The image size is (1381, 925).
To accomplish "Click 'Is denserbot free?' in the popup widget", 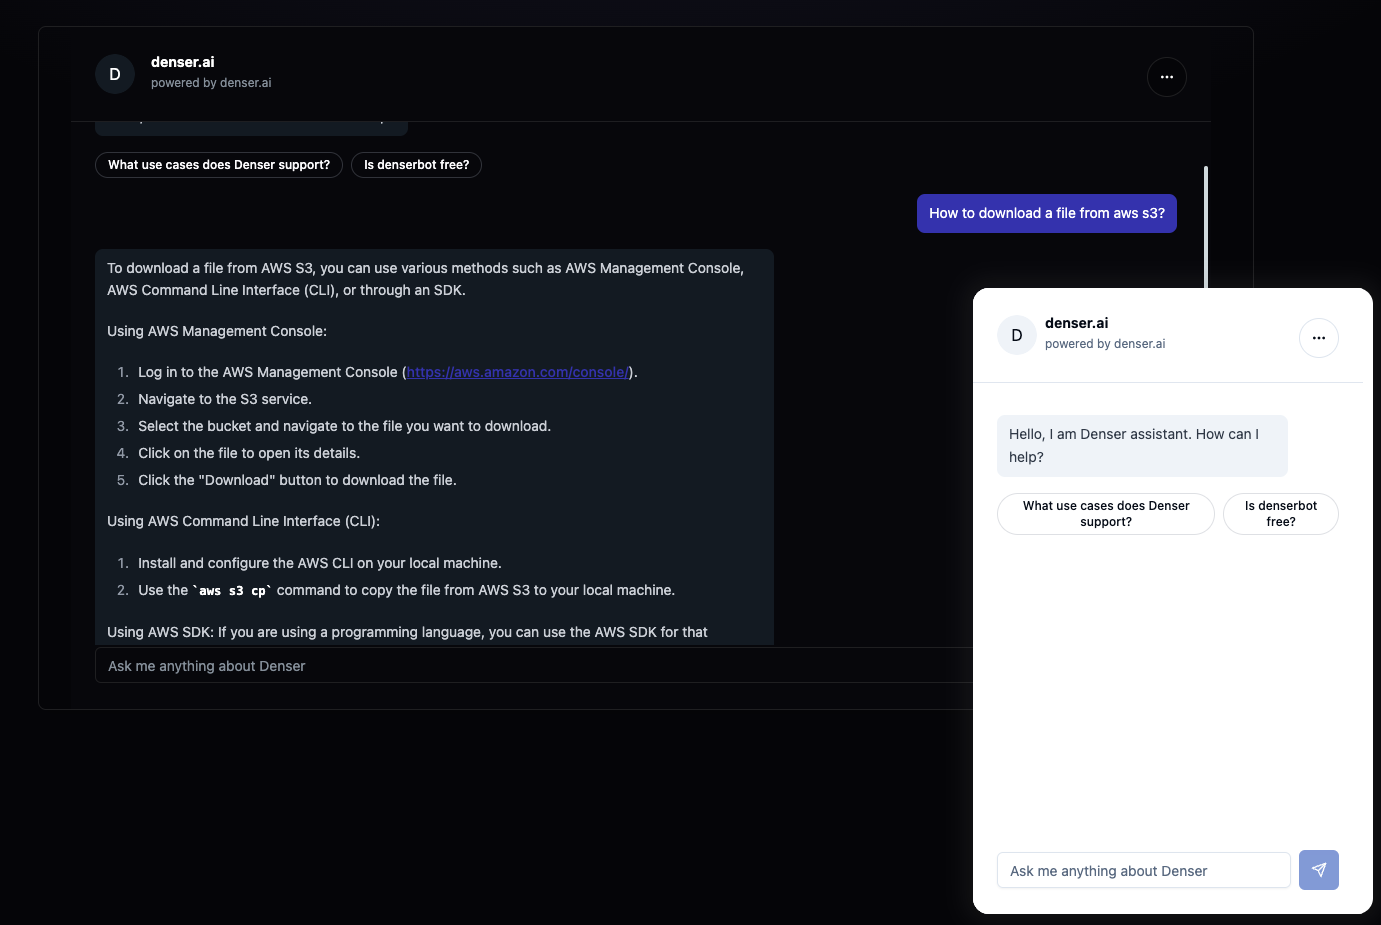I will click(1280, 513).
